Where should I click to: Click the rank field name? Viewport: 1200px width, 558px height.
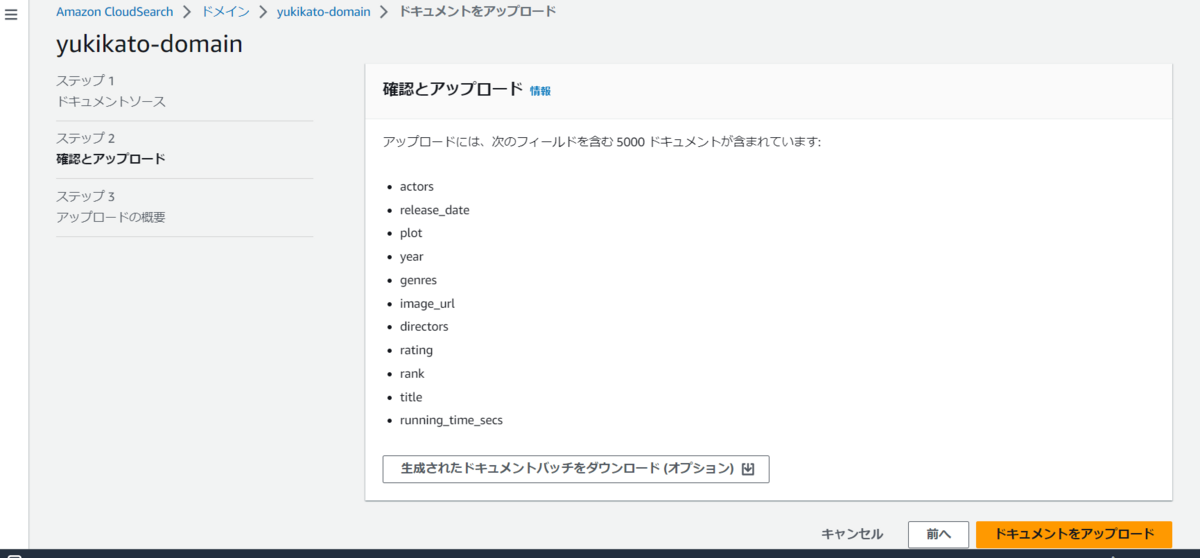click(412, 374)
